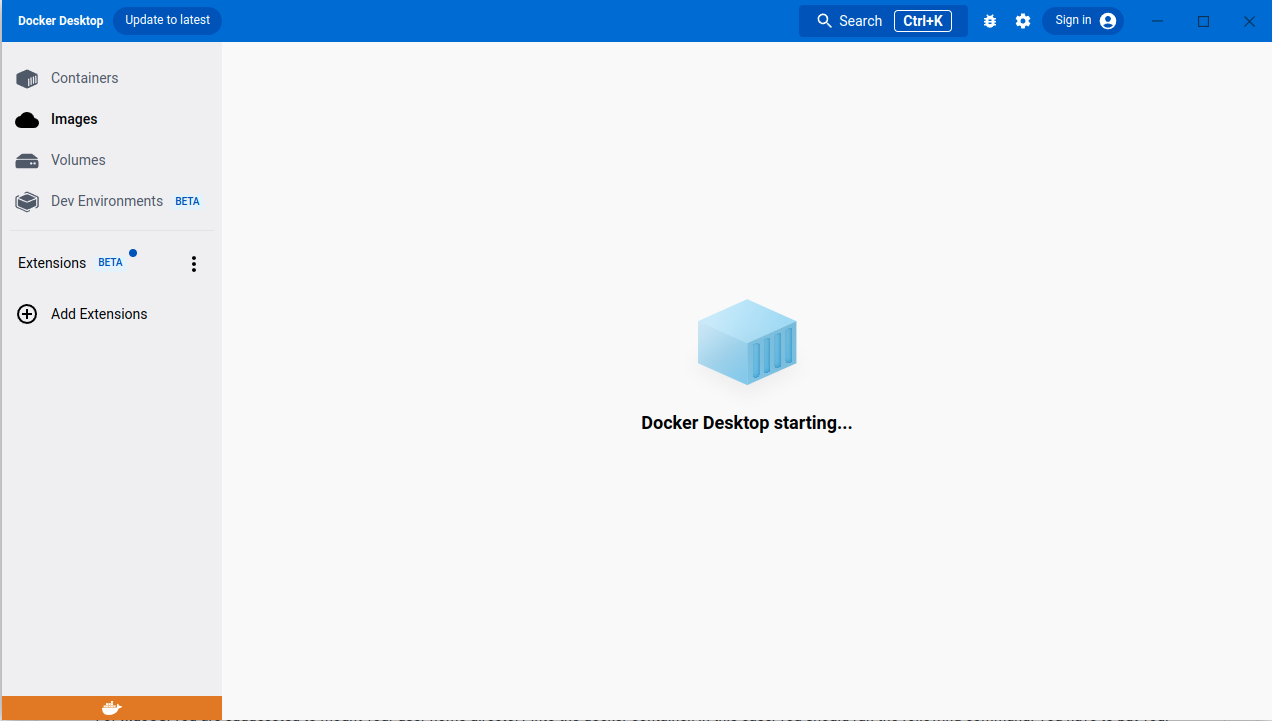Open the Settings gear icon
1272x721 pixels.
pos(1023,21)
